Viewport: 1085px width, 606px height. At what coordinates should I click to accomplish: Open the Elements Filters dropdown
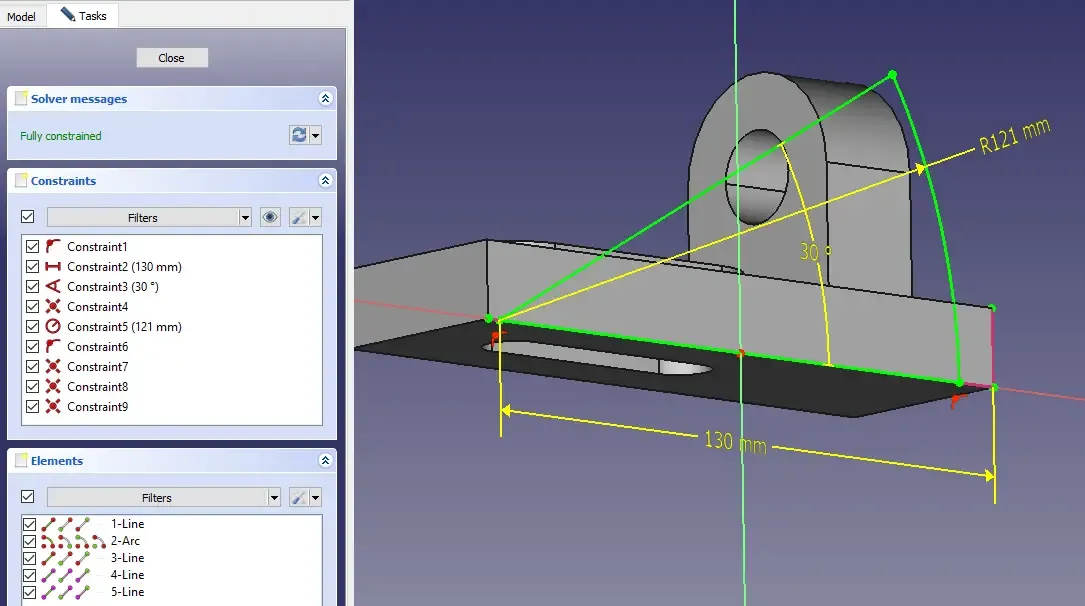tap(163, 498)
